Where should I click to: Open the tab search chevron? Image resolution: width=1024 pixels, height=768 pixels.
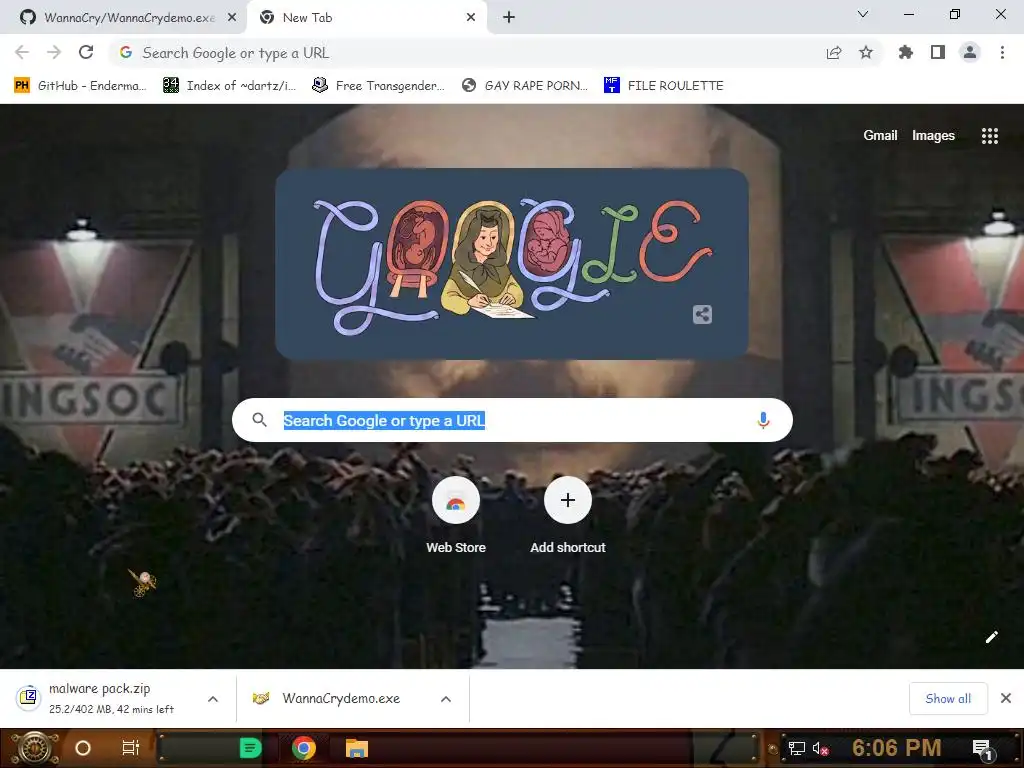863,14
